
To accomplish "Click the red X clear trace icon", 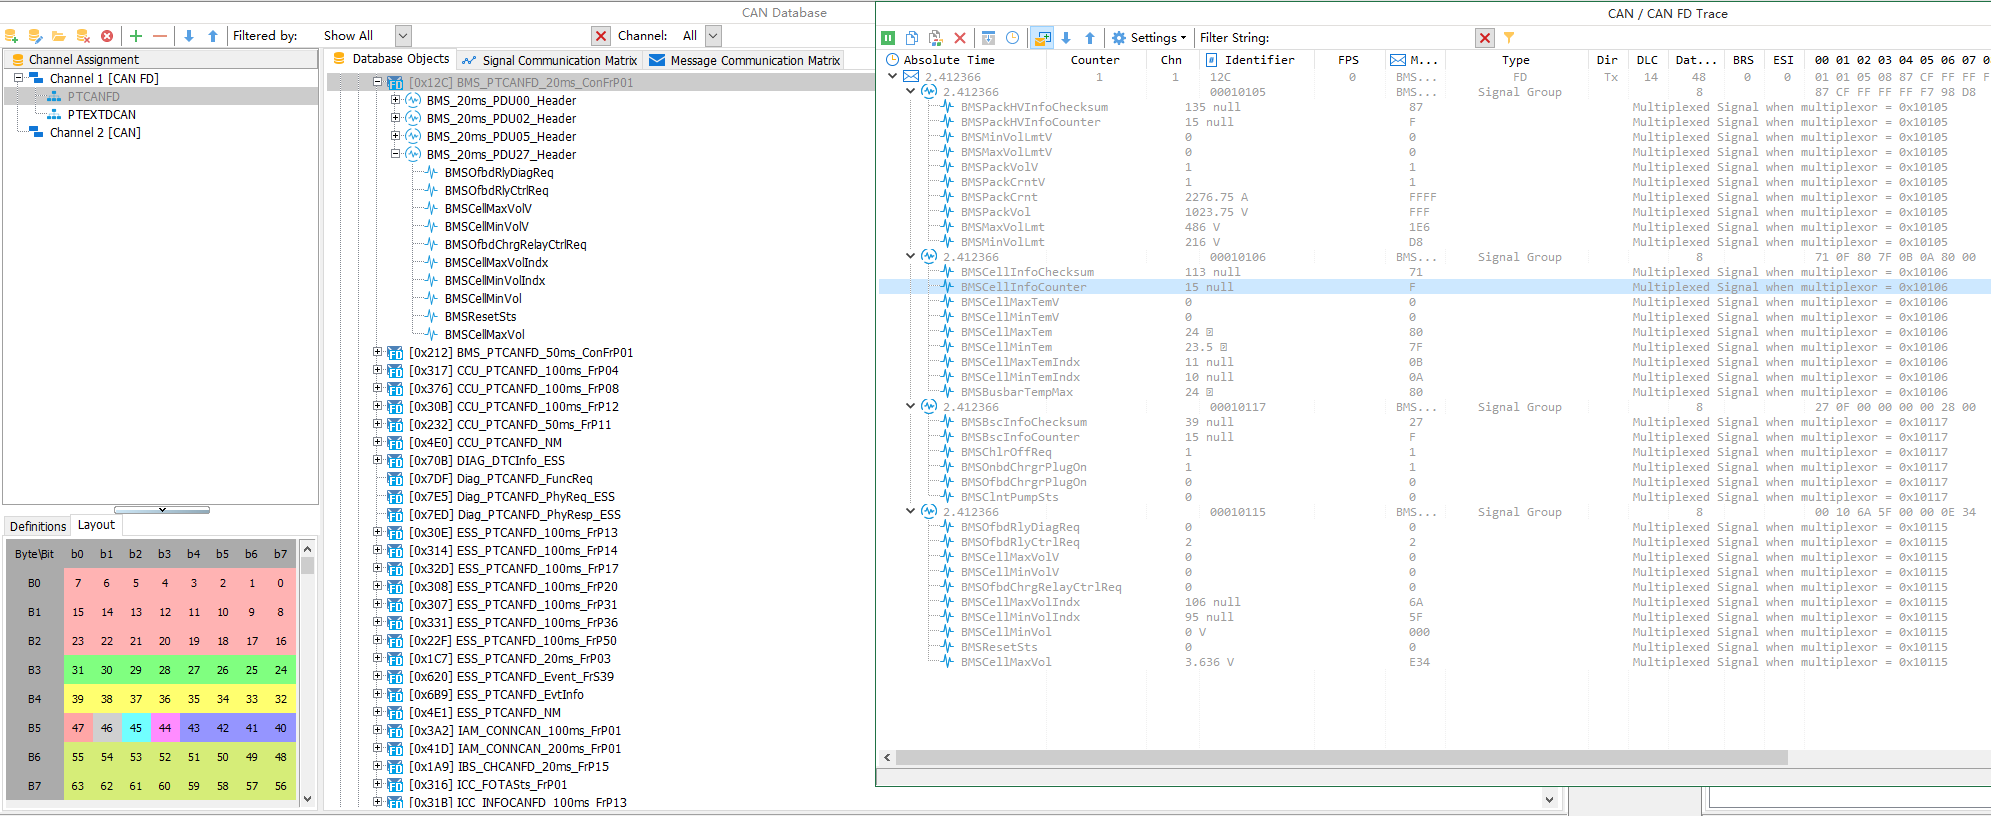I will click(960, 38).
